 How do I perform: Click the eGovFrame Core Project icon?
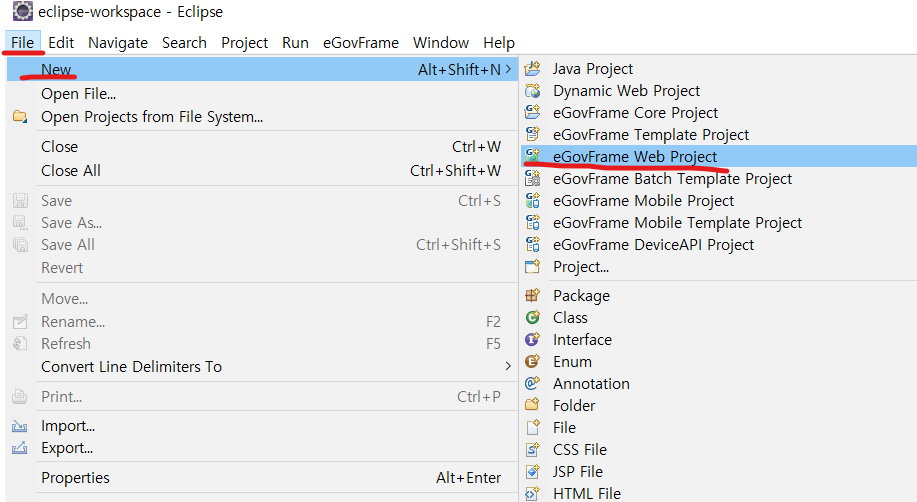coord(532,112)
